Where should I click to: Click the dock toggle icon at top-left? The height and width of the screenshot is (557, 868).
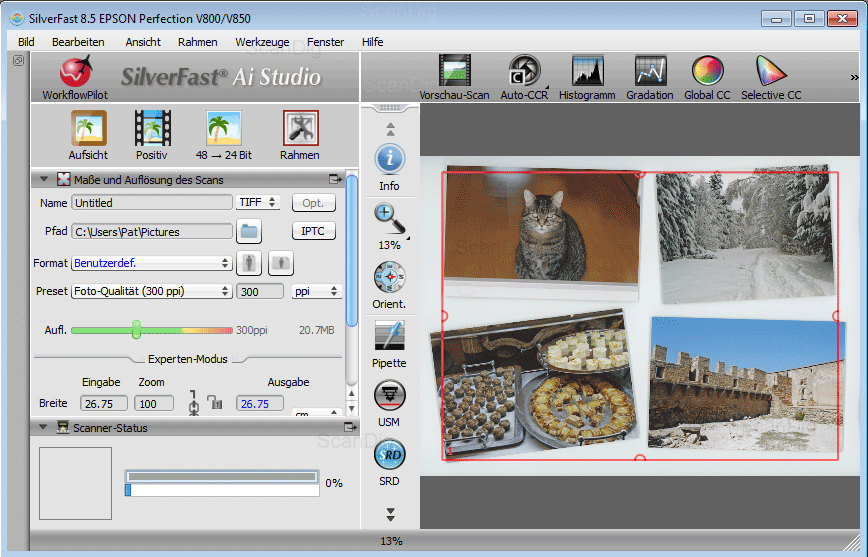(x=19, y=60)
